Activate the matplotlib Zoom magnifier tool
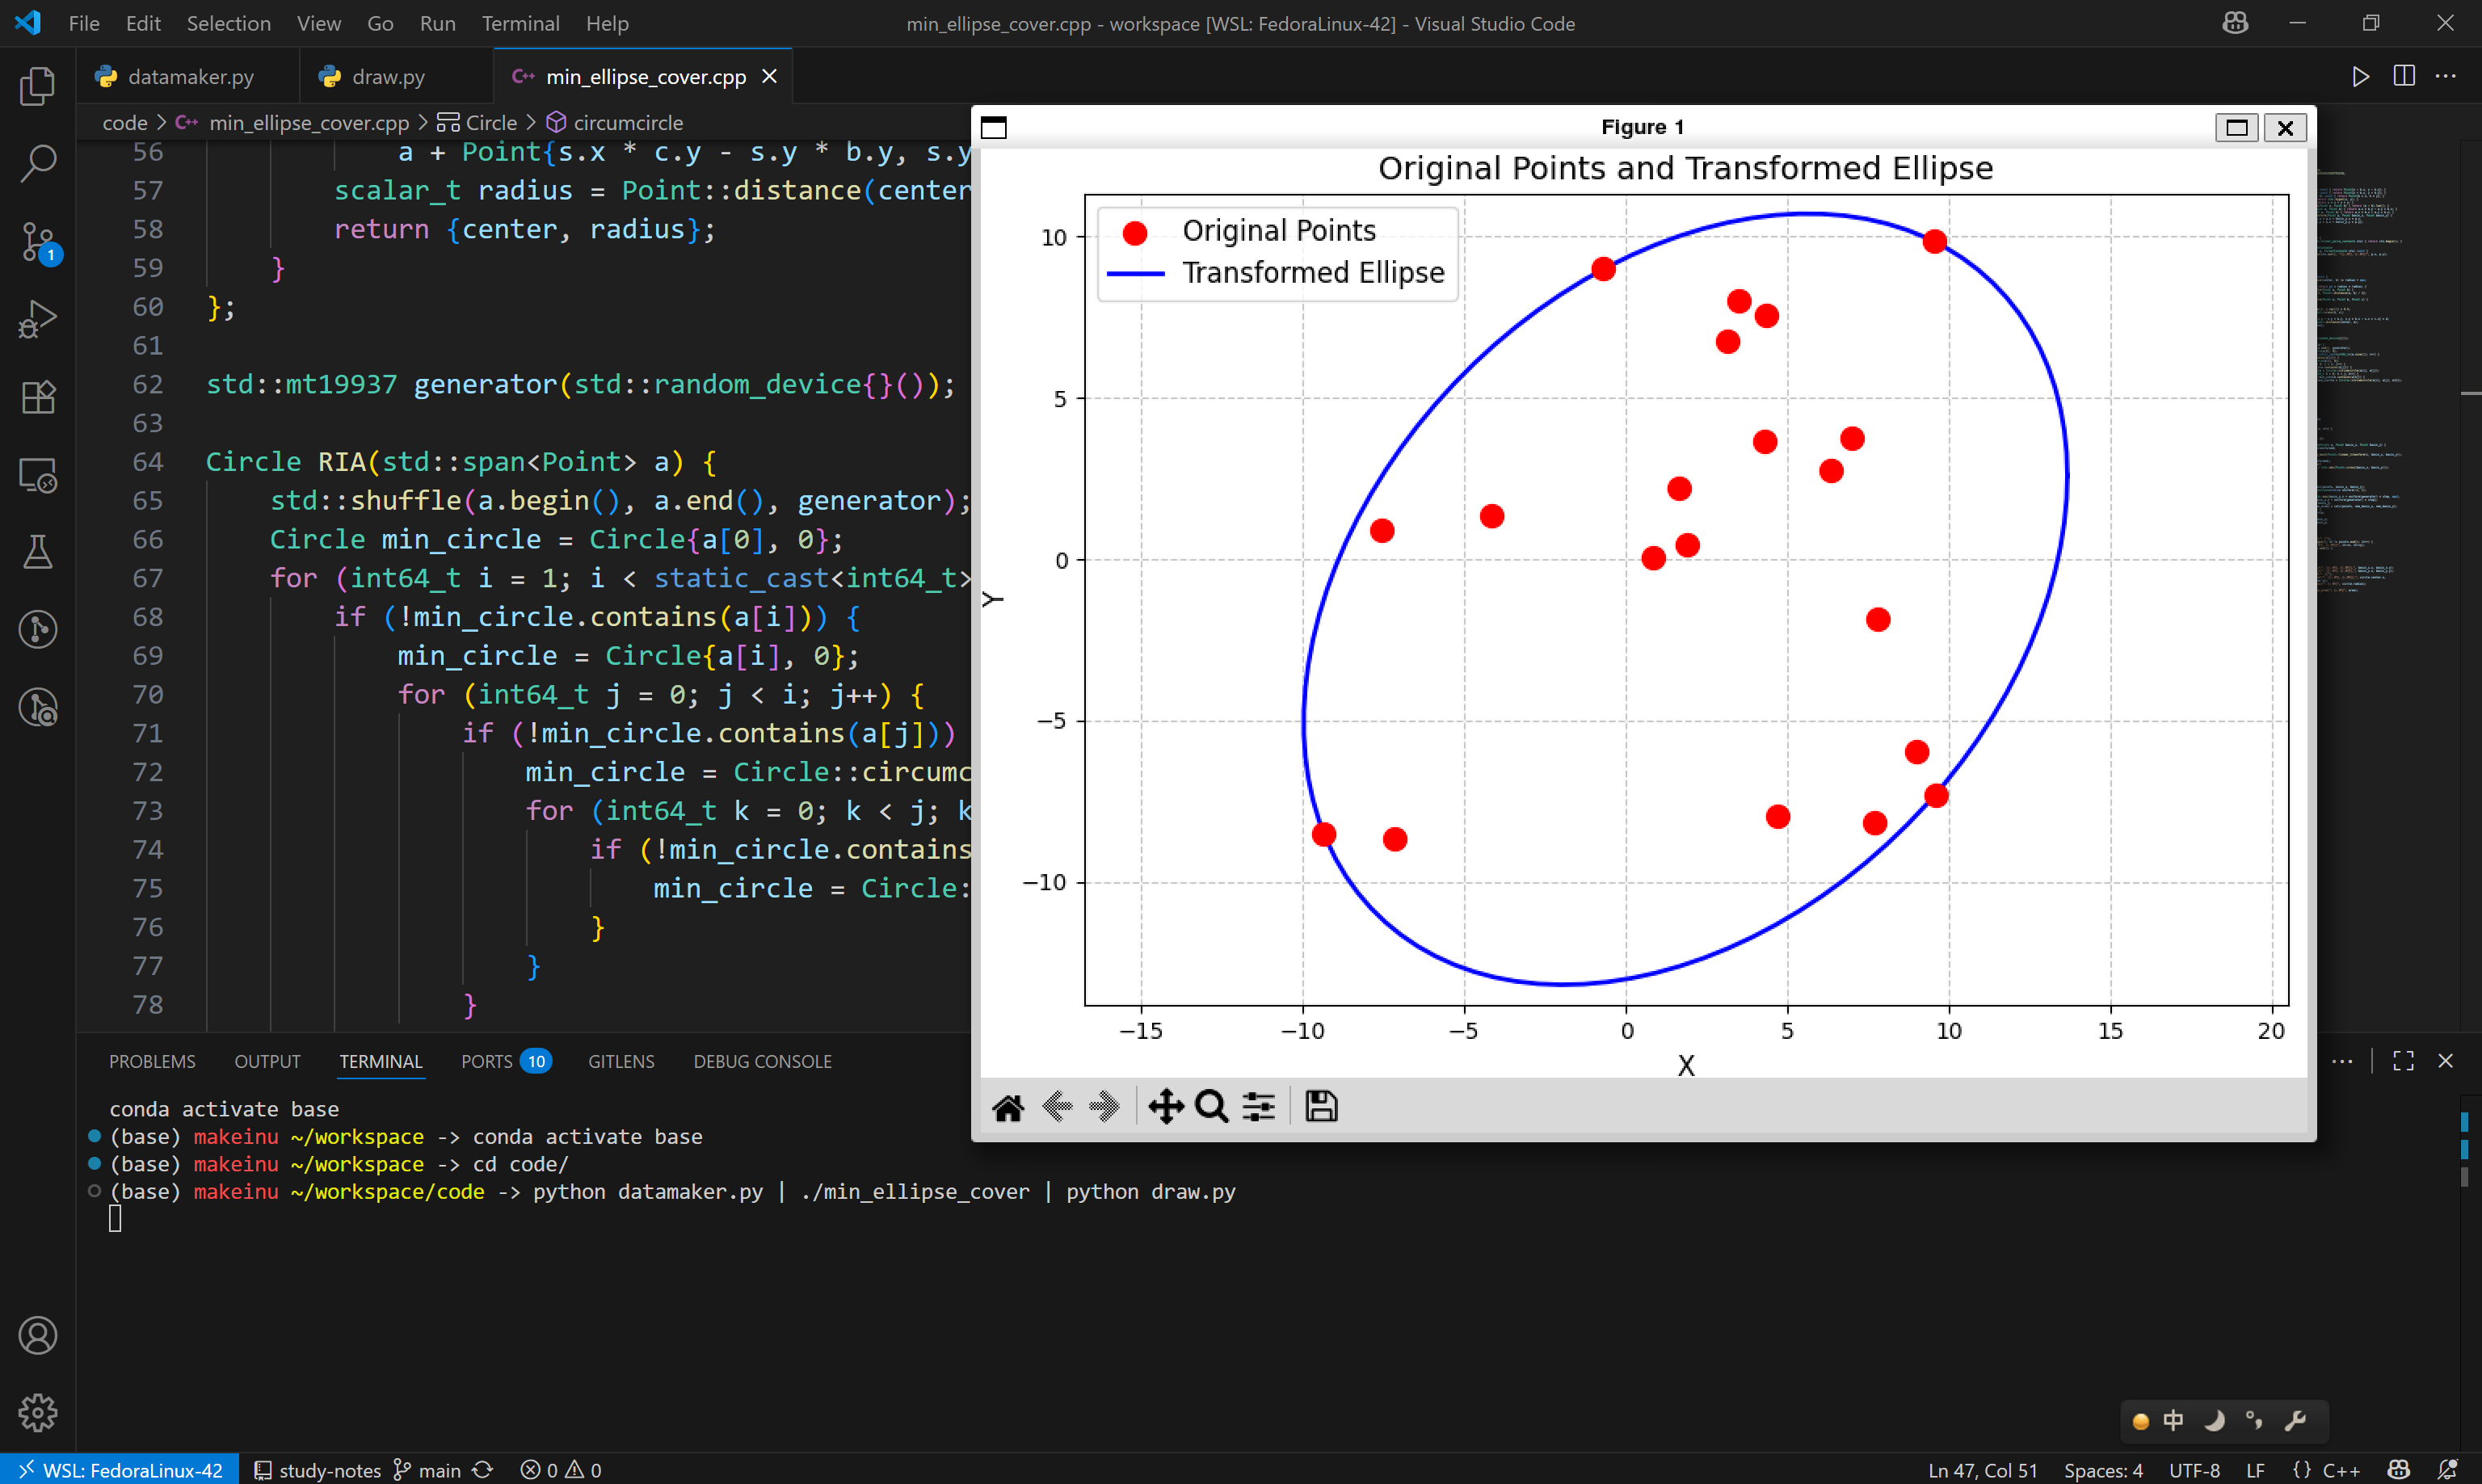This screenshot has height=1484, width=2482. point(1211,1107)
